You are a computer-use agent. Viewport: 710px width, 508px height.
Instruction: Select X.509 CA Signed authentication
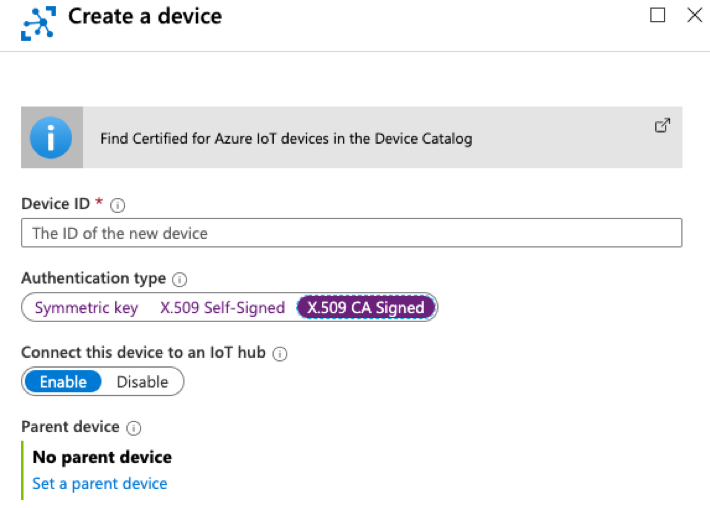coord(366,308)
